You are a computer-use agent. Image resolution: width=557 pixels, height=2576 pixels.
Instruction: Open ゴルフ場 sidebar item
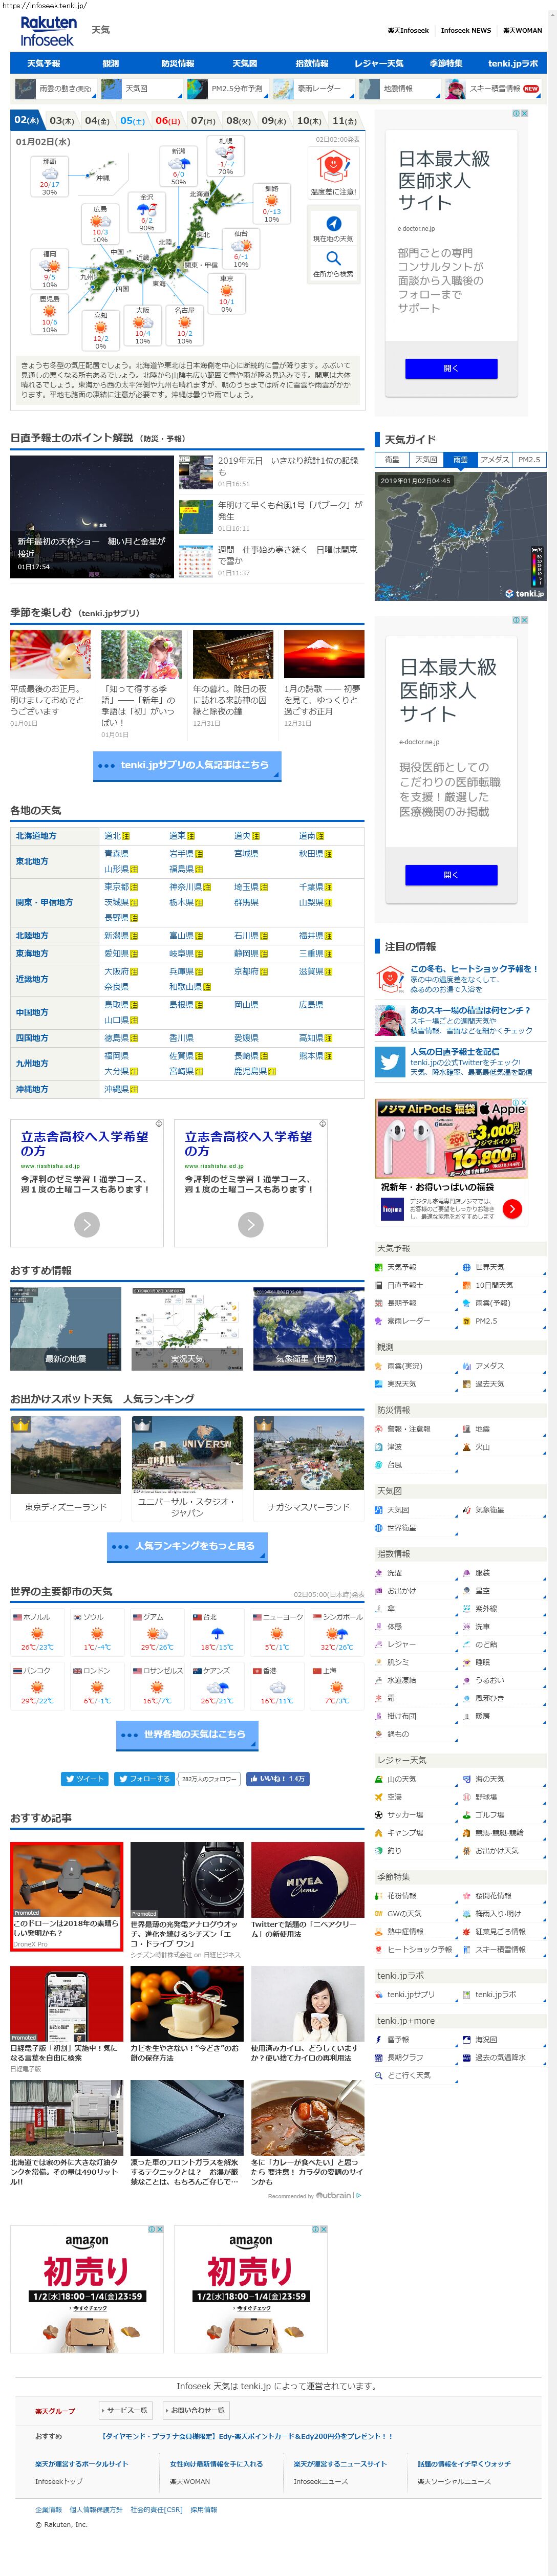click(489, 1815)
